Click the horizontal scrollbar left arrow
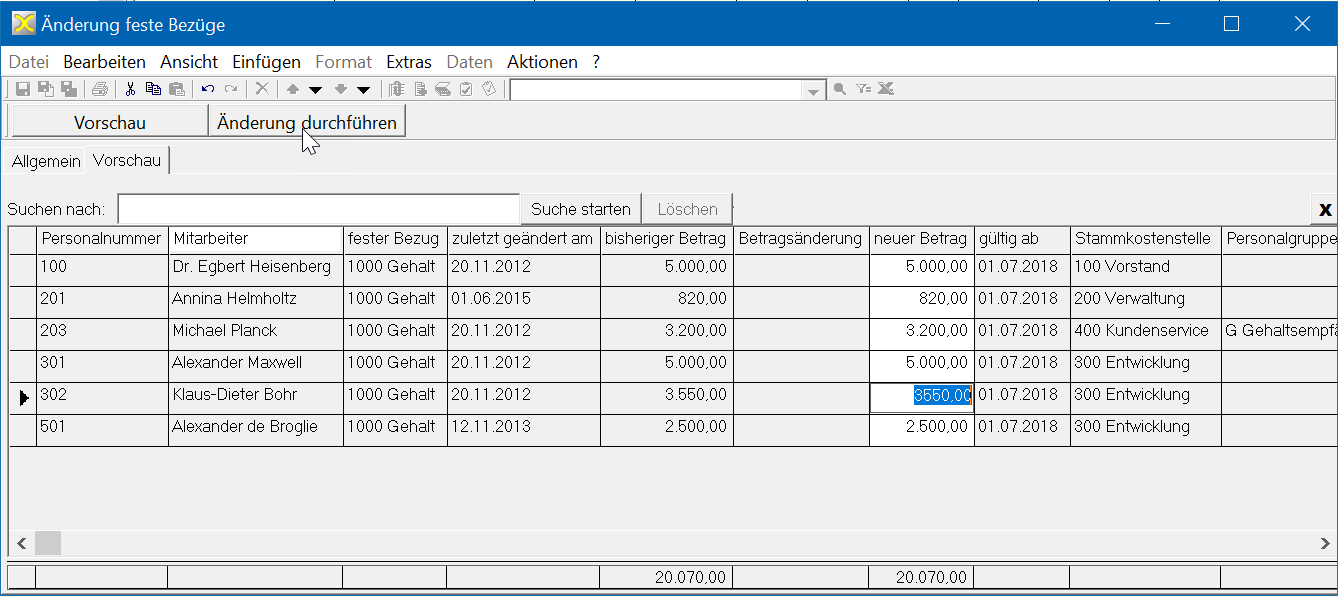 22,543
